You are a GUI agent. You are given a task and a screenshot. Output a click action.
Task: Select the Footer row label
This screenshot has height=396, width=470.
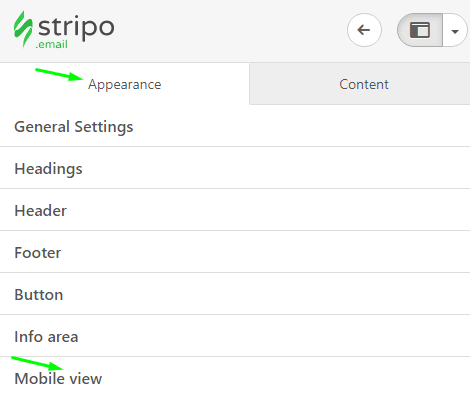(38, 253)
